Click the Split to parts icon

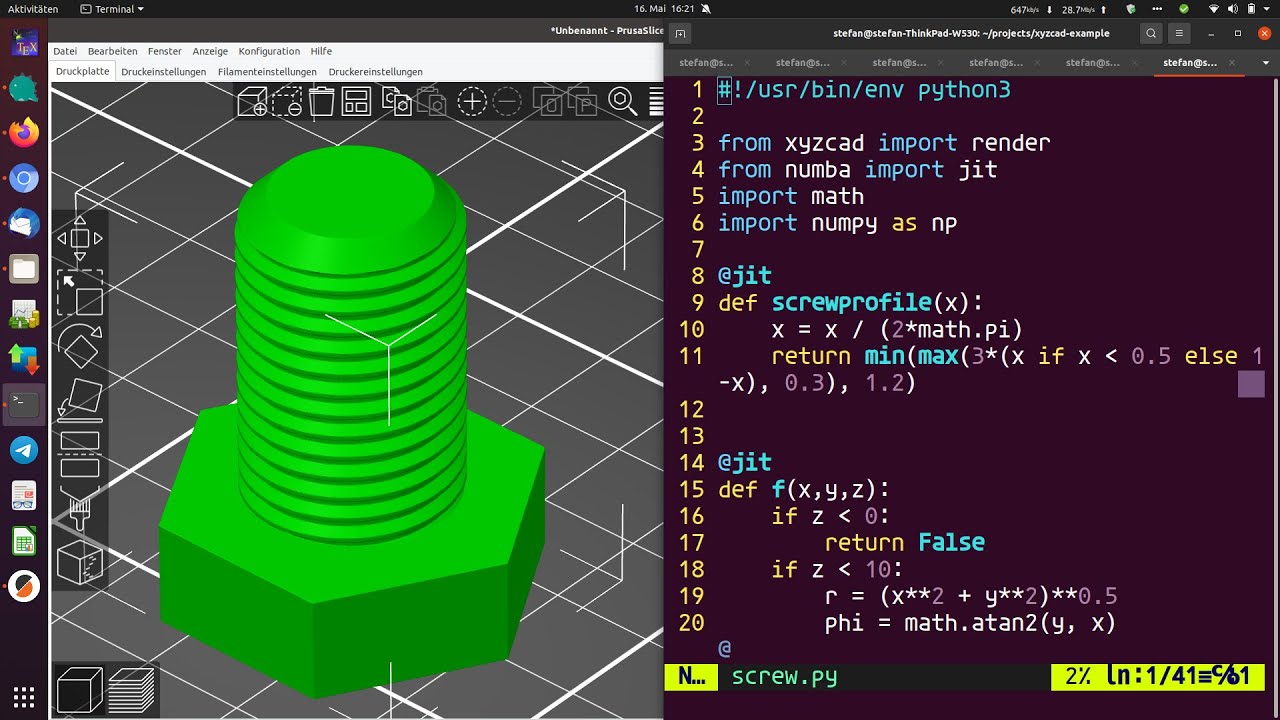coord(582,101)
